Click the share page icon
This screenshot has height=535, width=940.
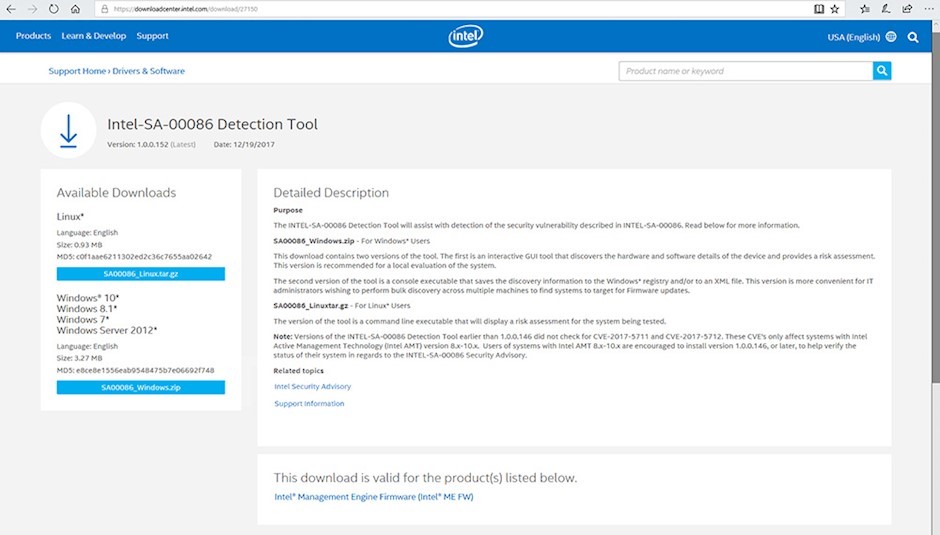pos(907,9)
